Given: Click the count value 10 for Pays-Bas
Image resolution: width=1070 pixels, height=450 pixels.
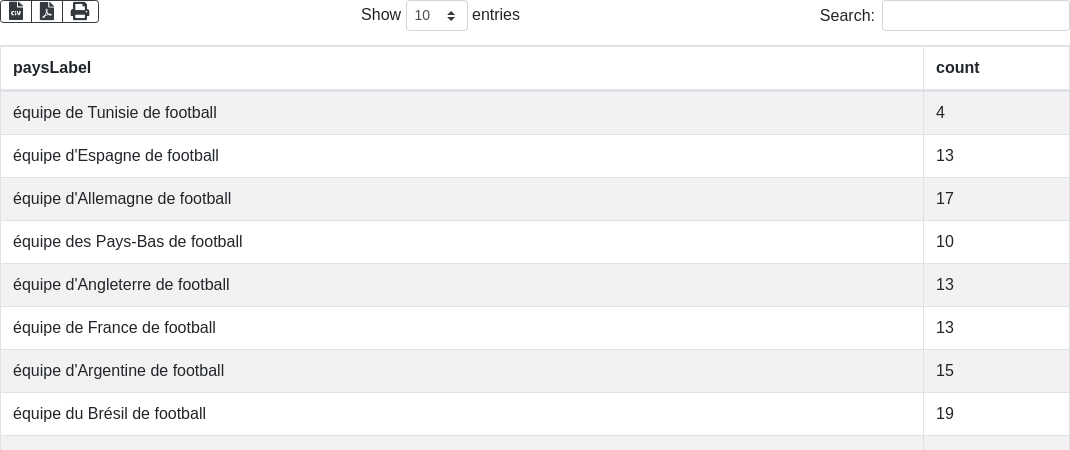Looking at the screenshot, I should [945, 242].
